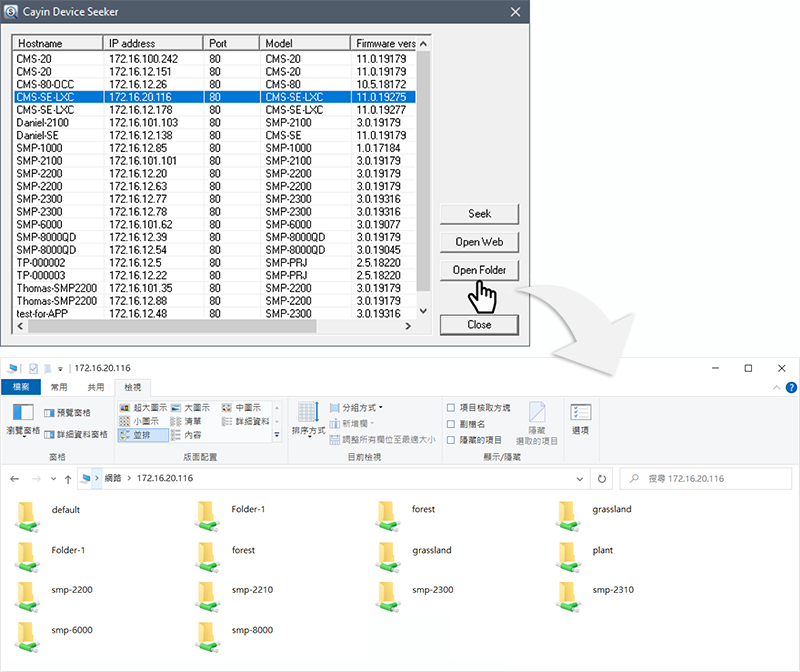Select the SMP-1000 device row
The height and width of the screenshot is (672, 800).
(x=215, y=148)
